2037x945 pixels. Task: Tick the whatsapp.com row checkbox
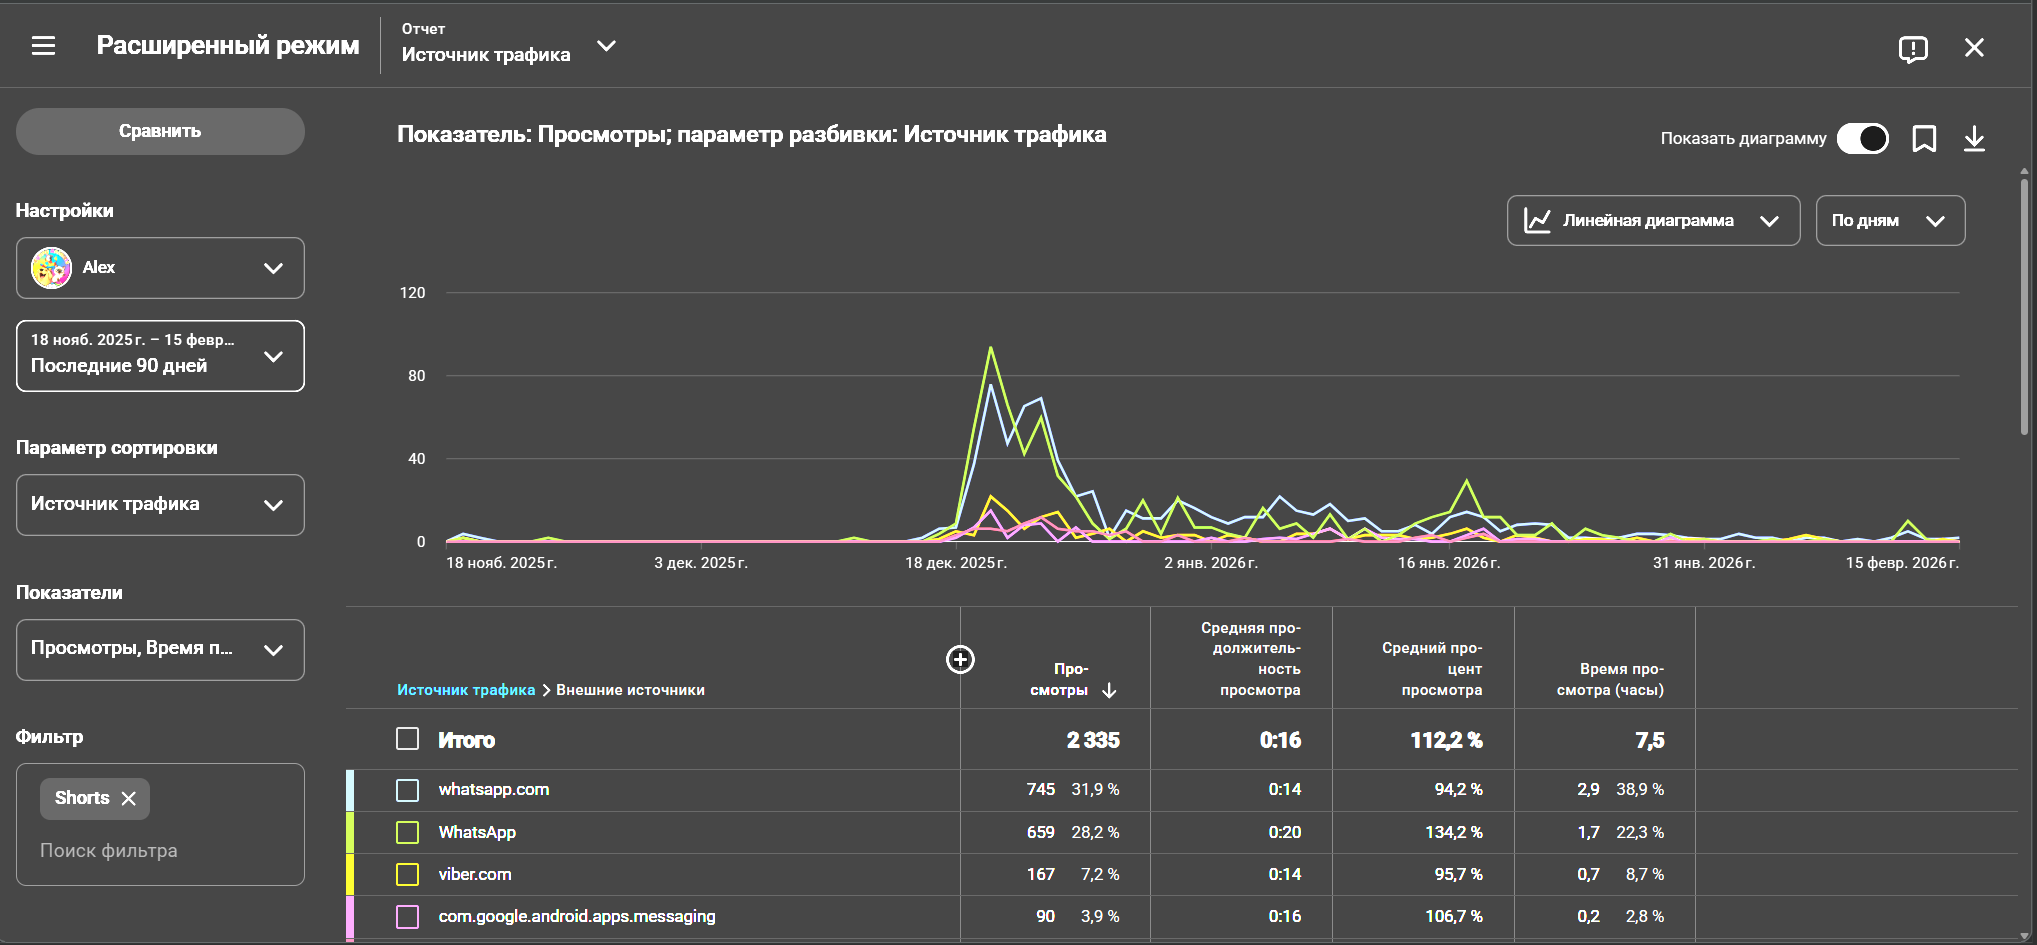click(407, 790)
